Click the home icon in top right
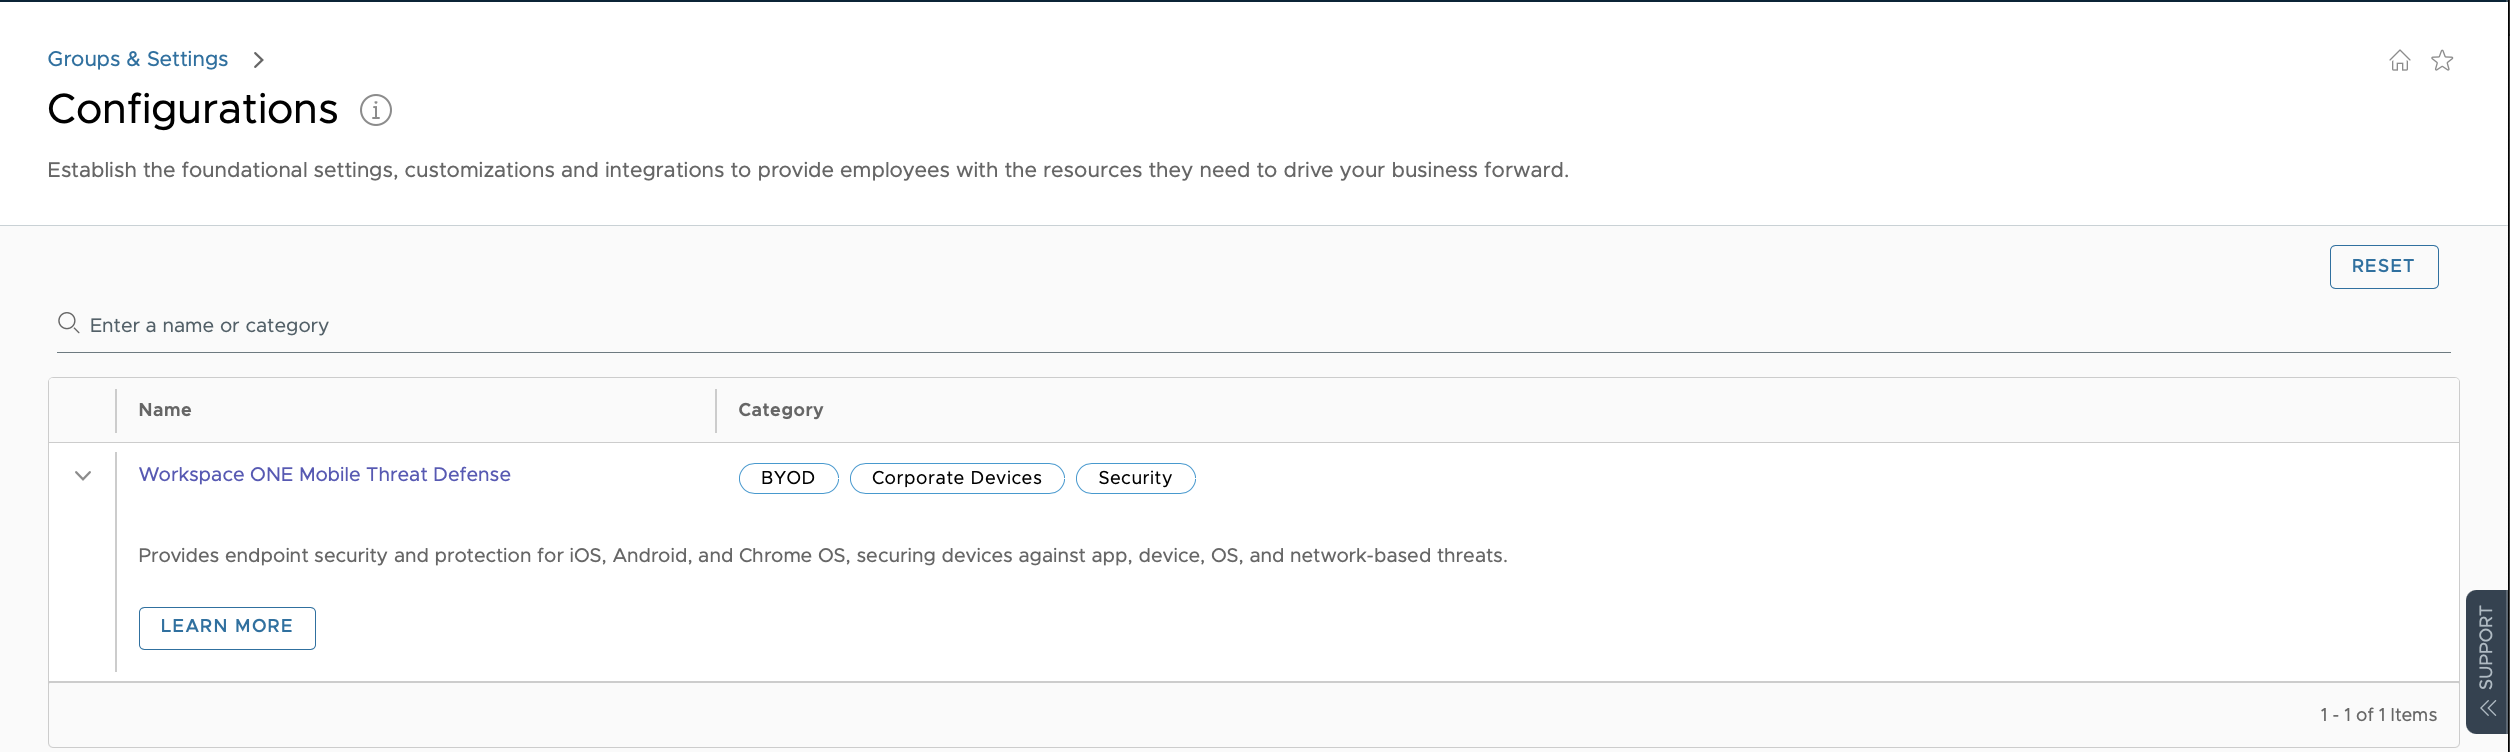 (x=2399, y=61)
